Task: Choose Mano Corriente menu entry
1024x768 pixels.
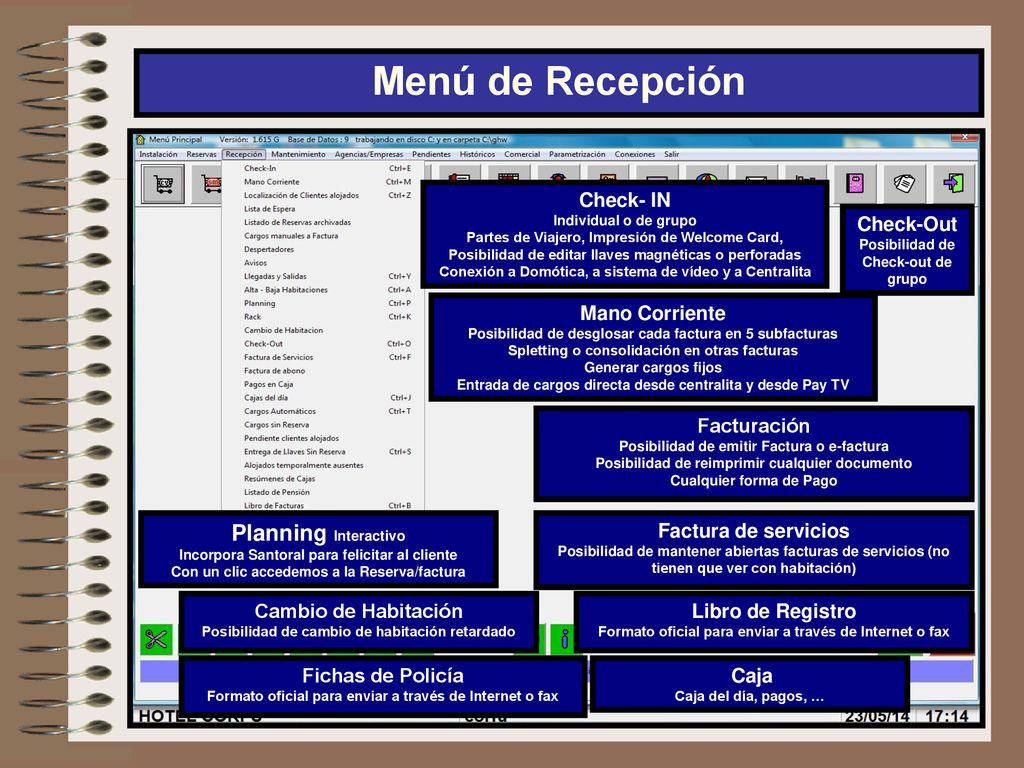Action: (323, 182)
